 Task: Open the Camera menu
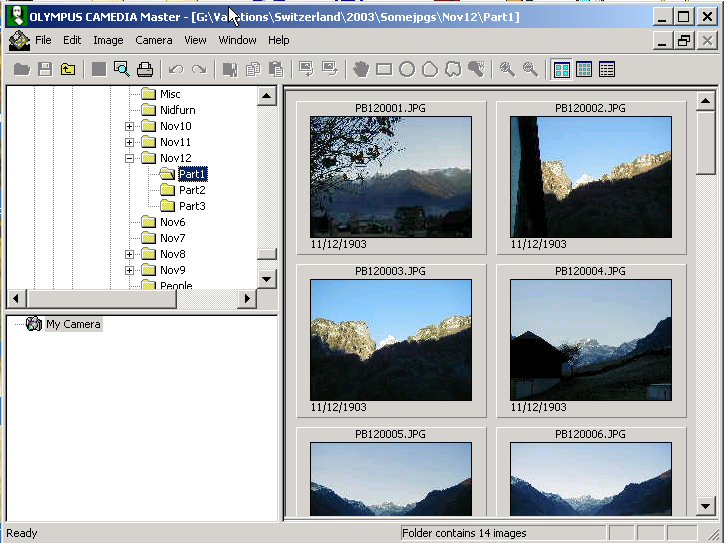coord(154,40)
